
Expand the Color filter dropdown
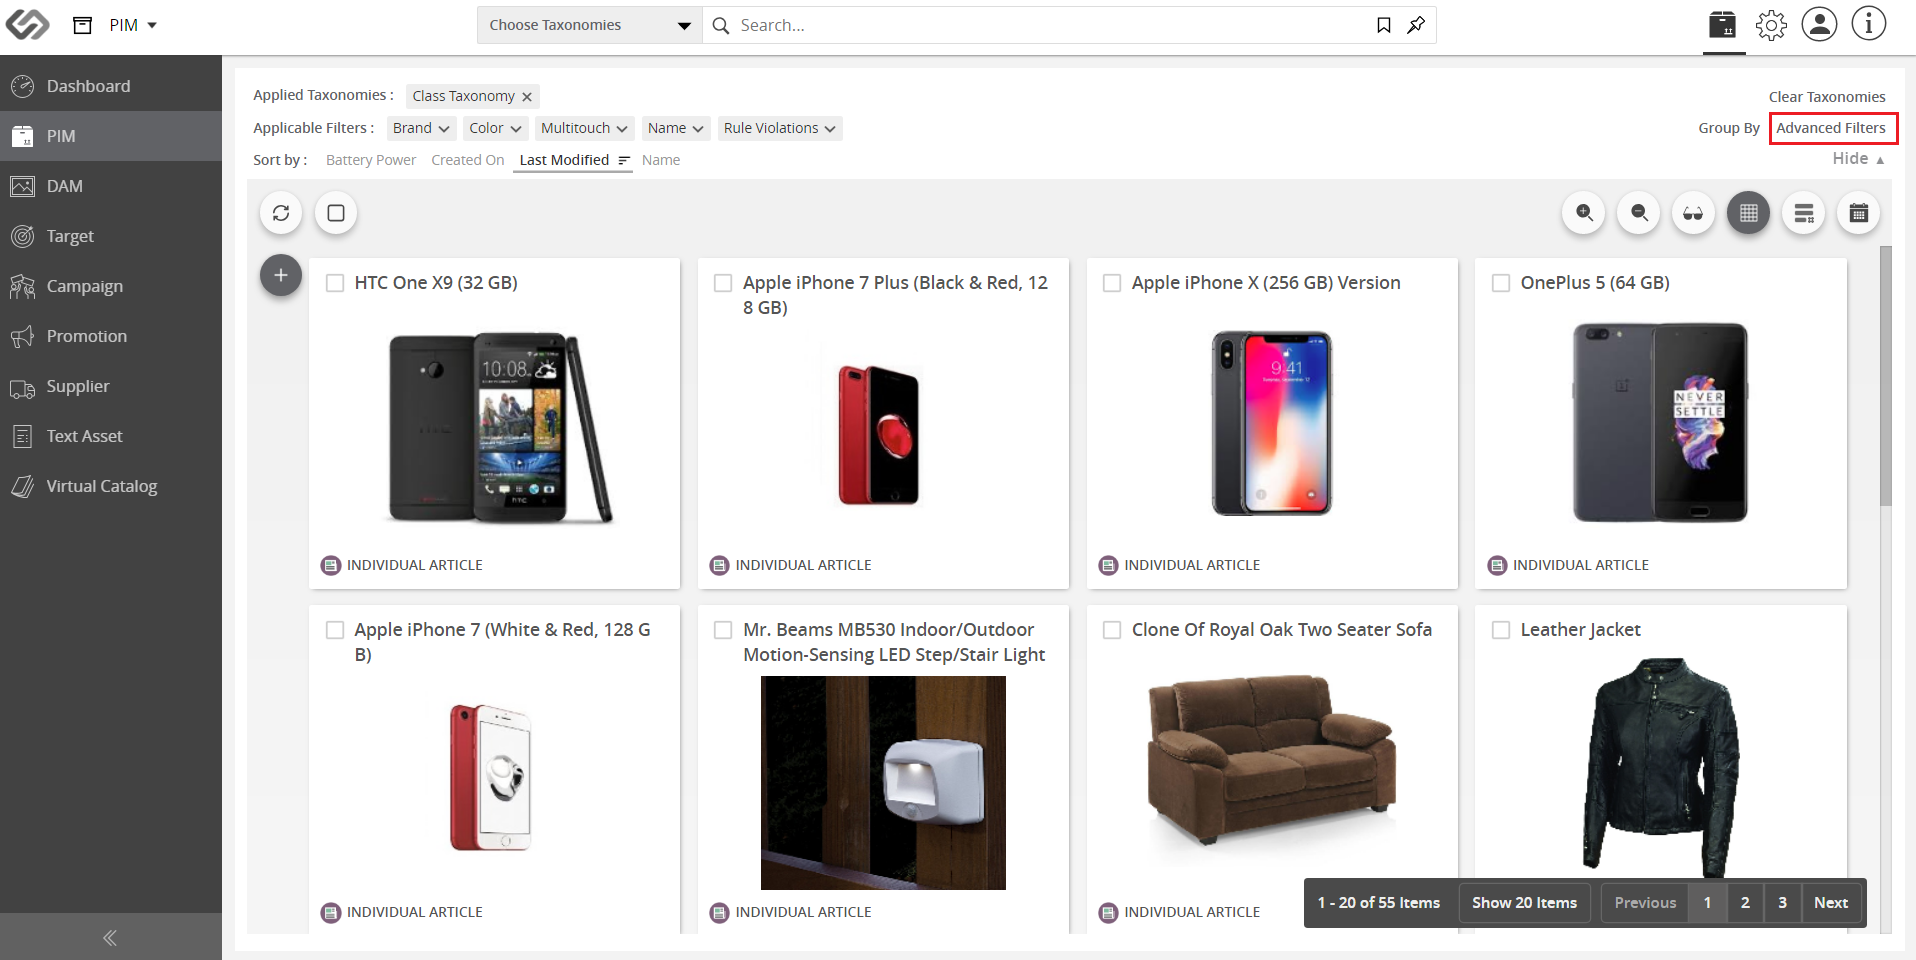pos(496,128)
